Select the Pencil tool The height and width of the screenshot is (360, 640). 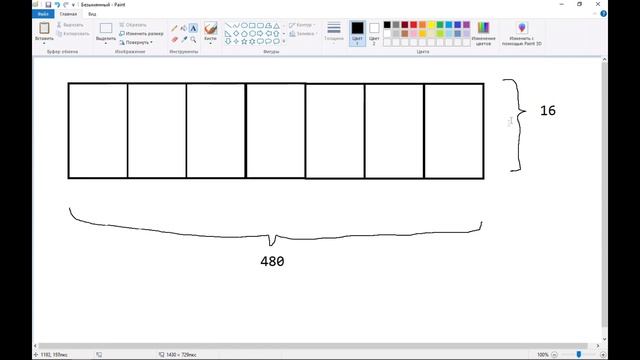175,28
